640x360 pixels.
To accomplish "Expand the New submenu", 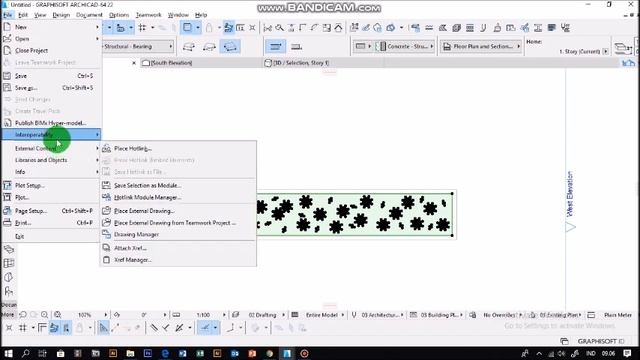I will [x=51, y=27].
